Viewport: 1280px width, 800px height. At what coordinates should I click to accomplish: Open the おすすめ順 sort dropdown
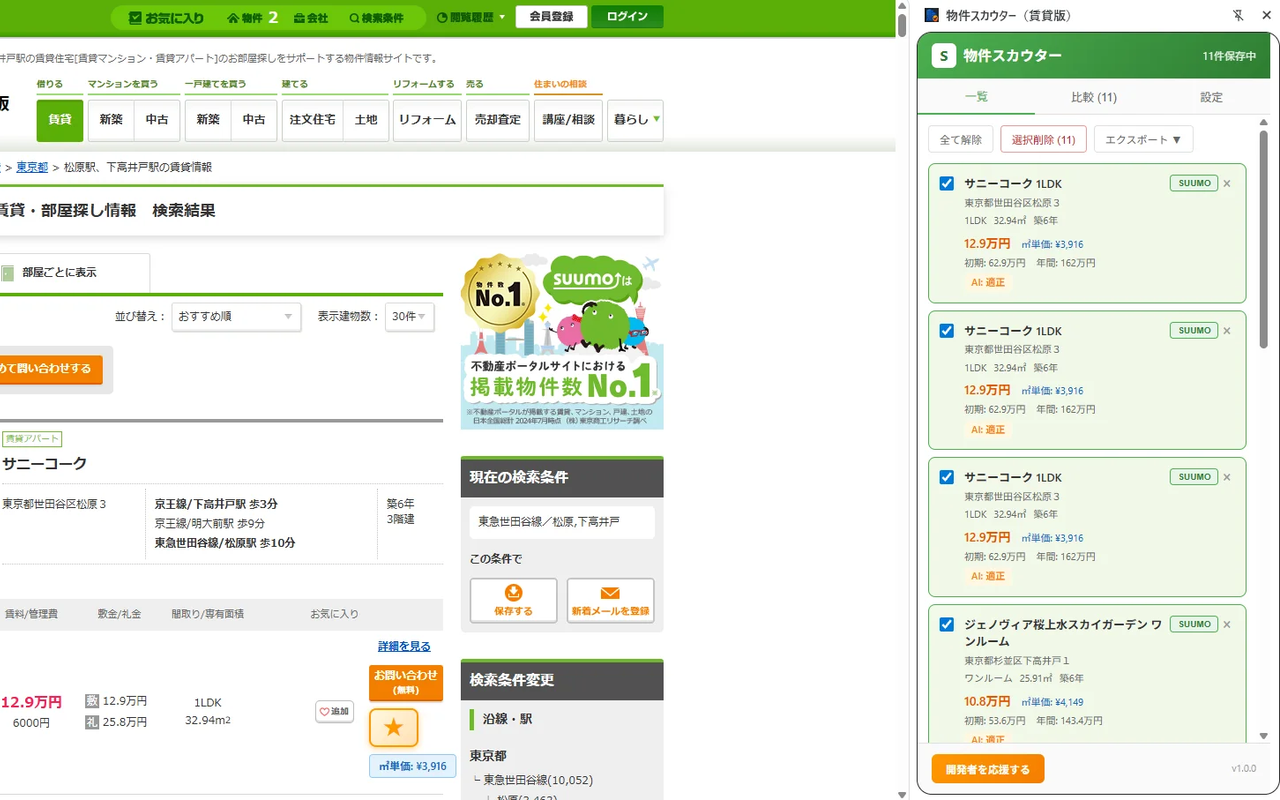236,316
